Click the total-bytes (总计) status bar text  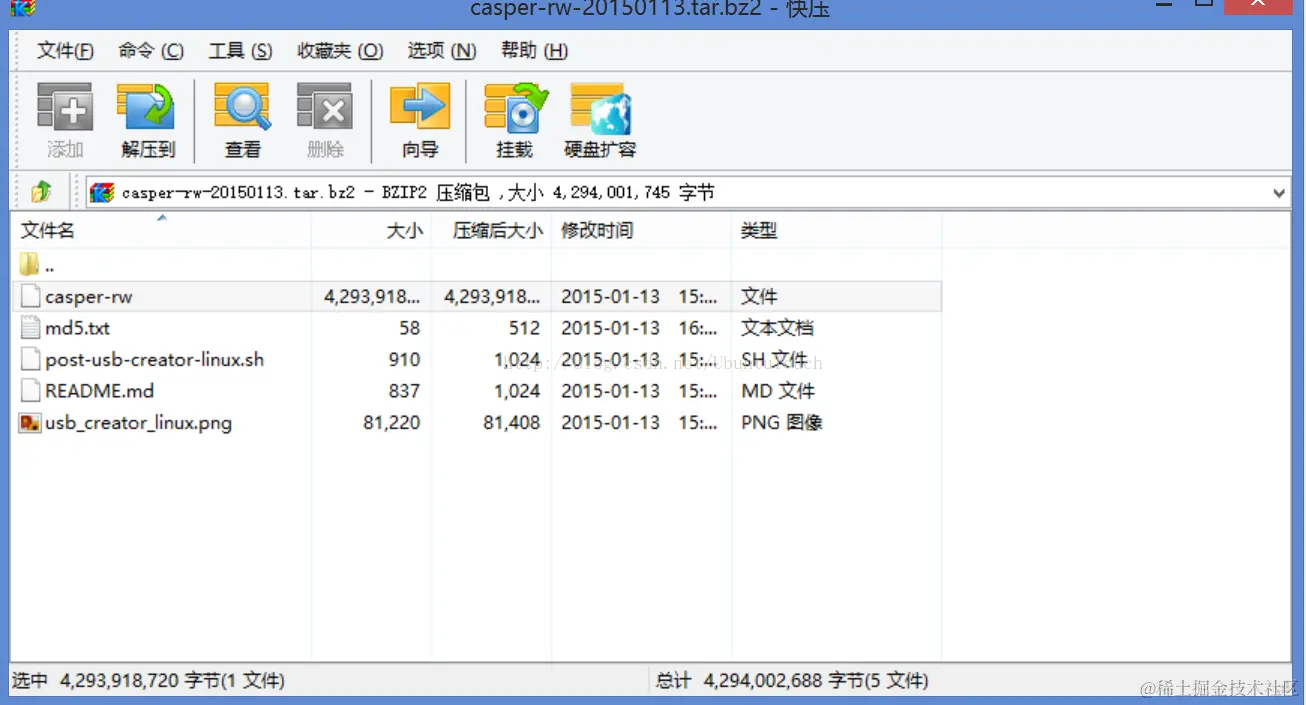point(792,681)
